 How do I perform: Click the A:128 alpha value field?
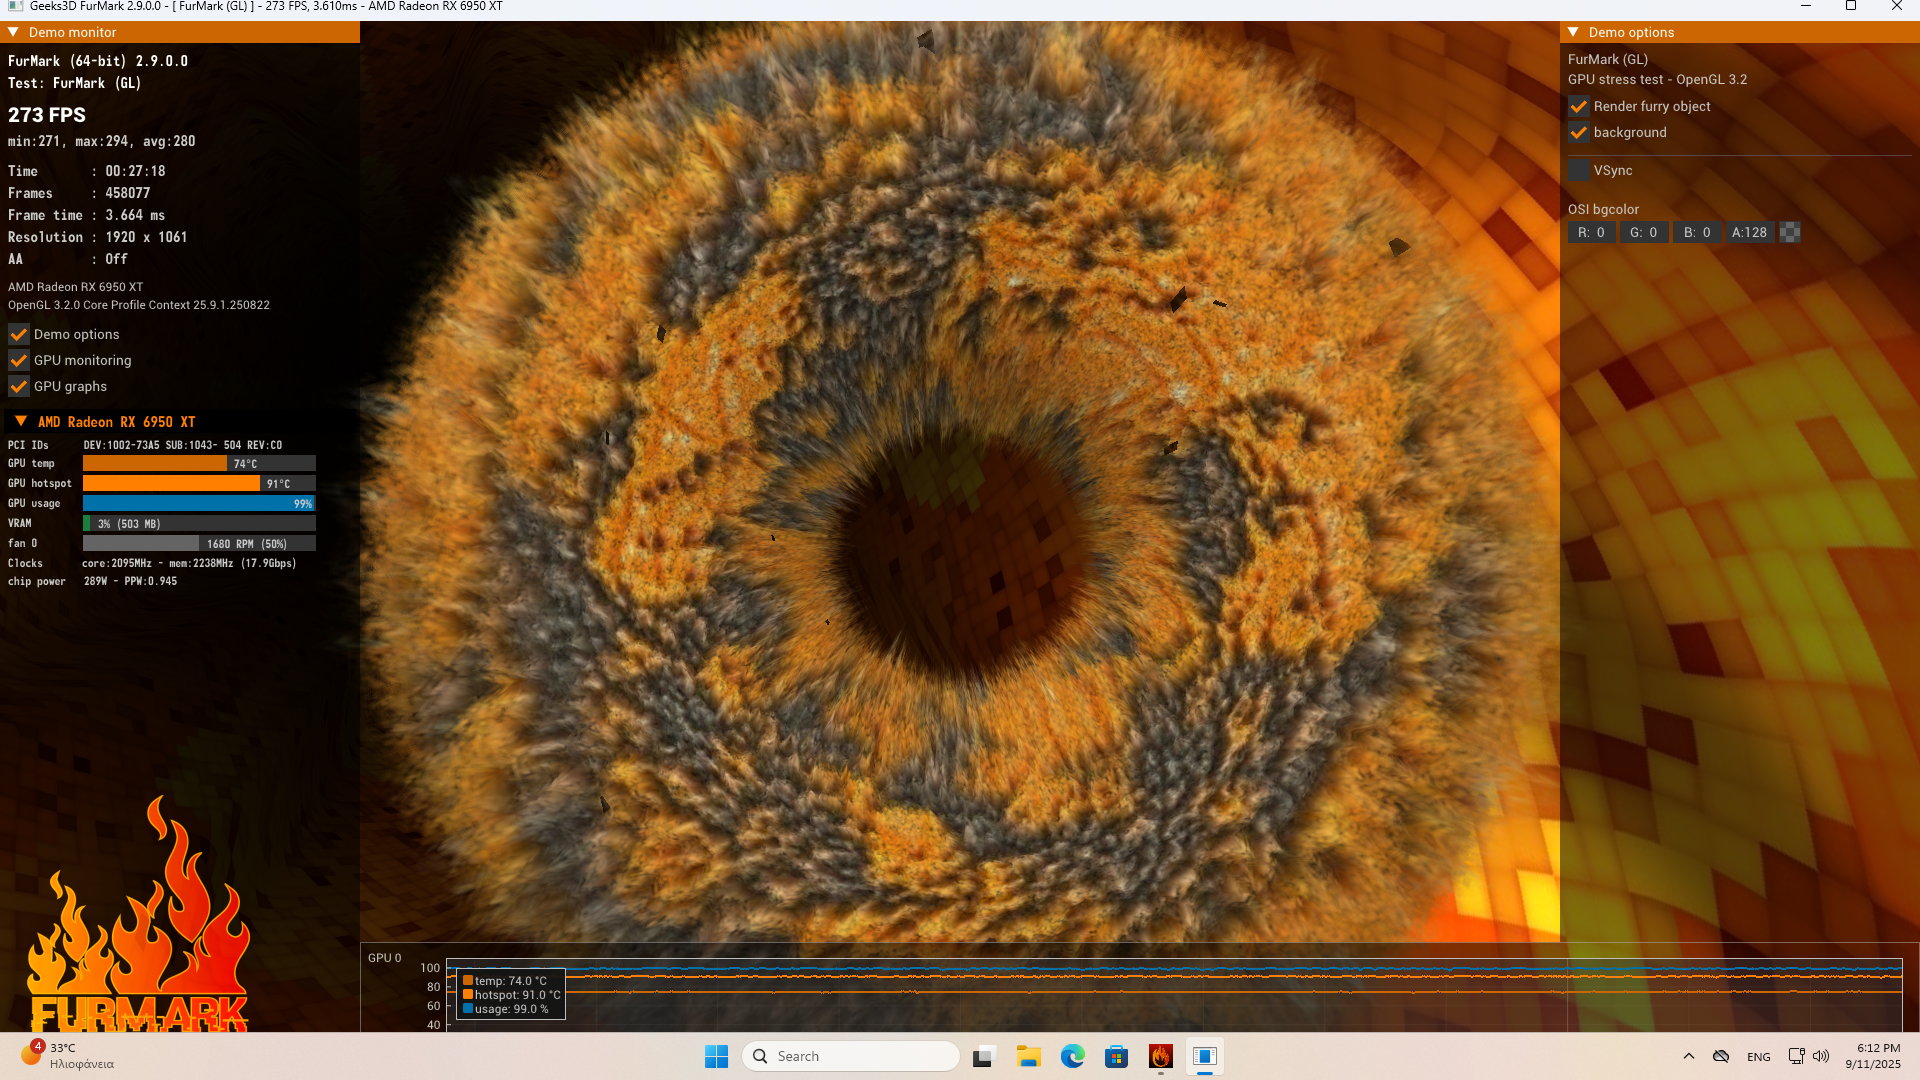[1749, 232]
